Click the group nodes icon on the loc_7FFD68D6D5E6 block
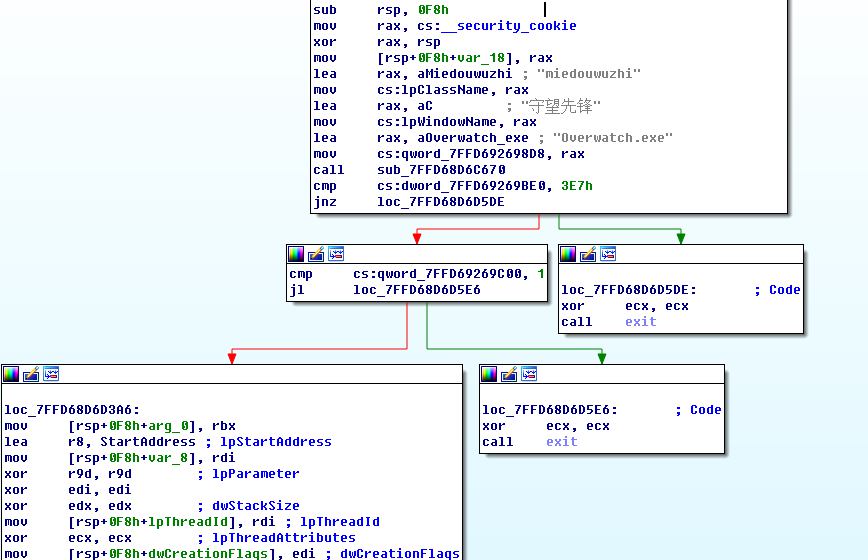Viewport: 868px width, 560px height. [529, 374]
